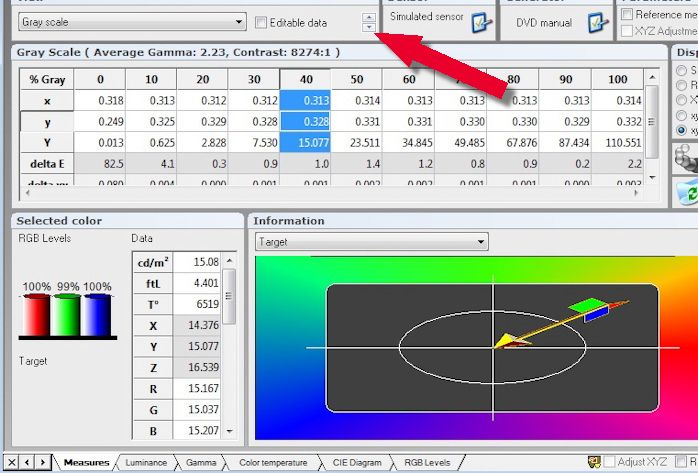Select the second Display radio button
The height and width of the screenshot is (473, 698).
(681, 85)
